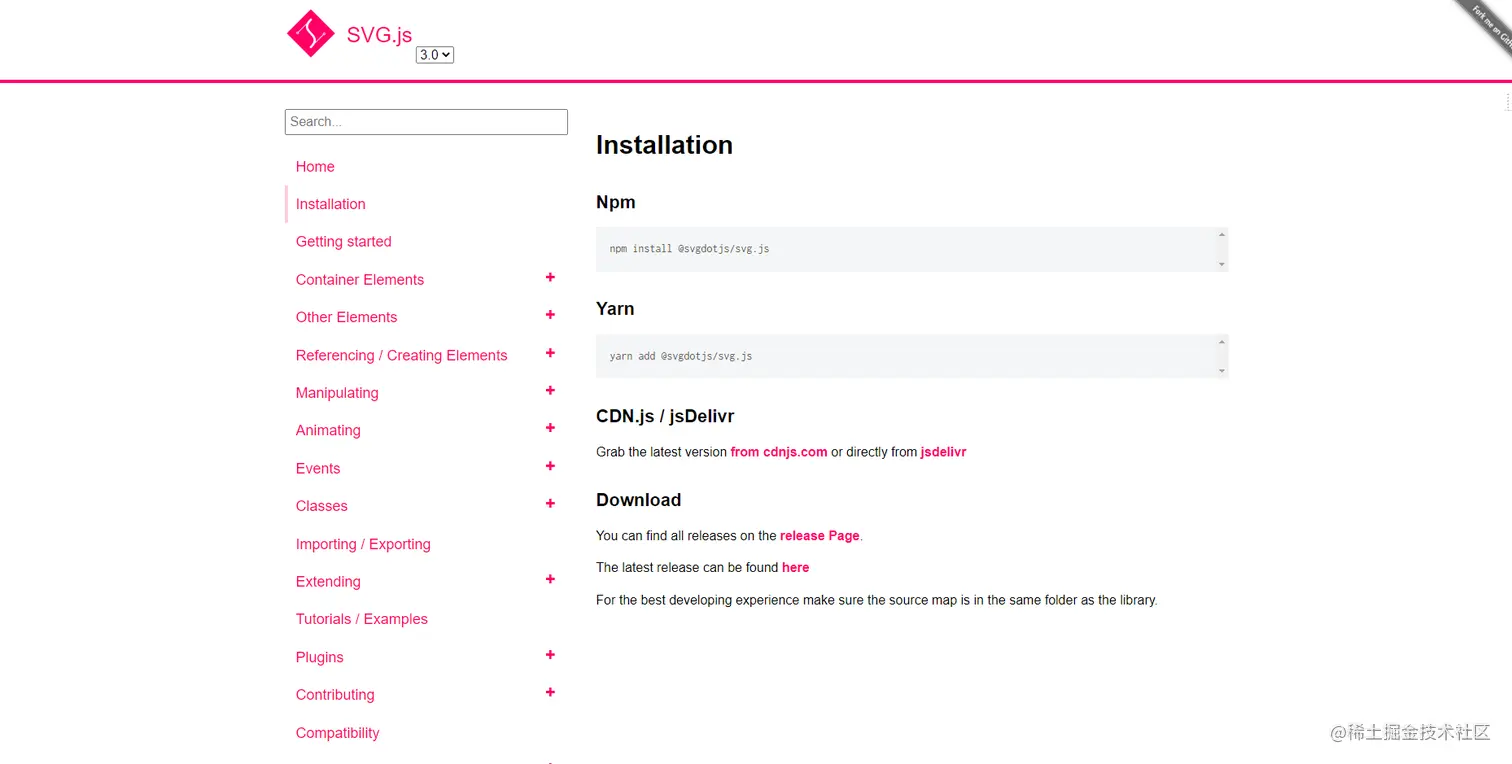The image size is (1512, 764).
Task: Open Plugins section link
Action: [320, 657]
